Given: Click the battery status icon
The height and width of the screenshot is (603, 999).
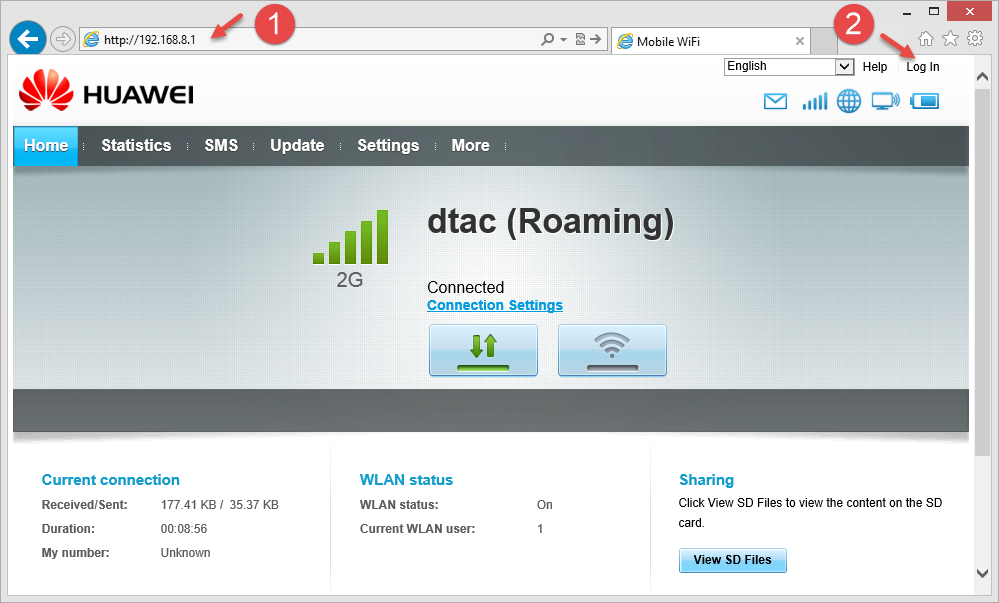Looking at the screenshot, I should (x=925, y=101).
